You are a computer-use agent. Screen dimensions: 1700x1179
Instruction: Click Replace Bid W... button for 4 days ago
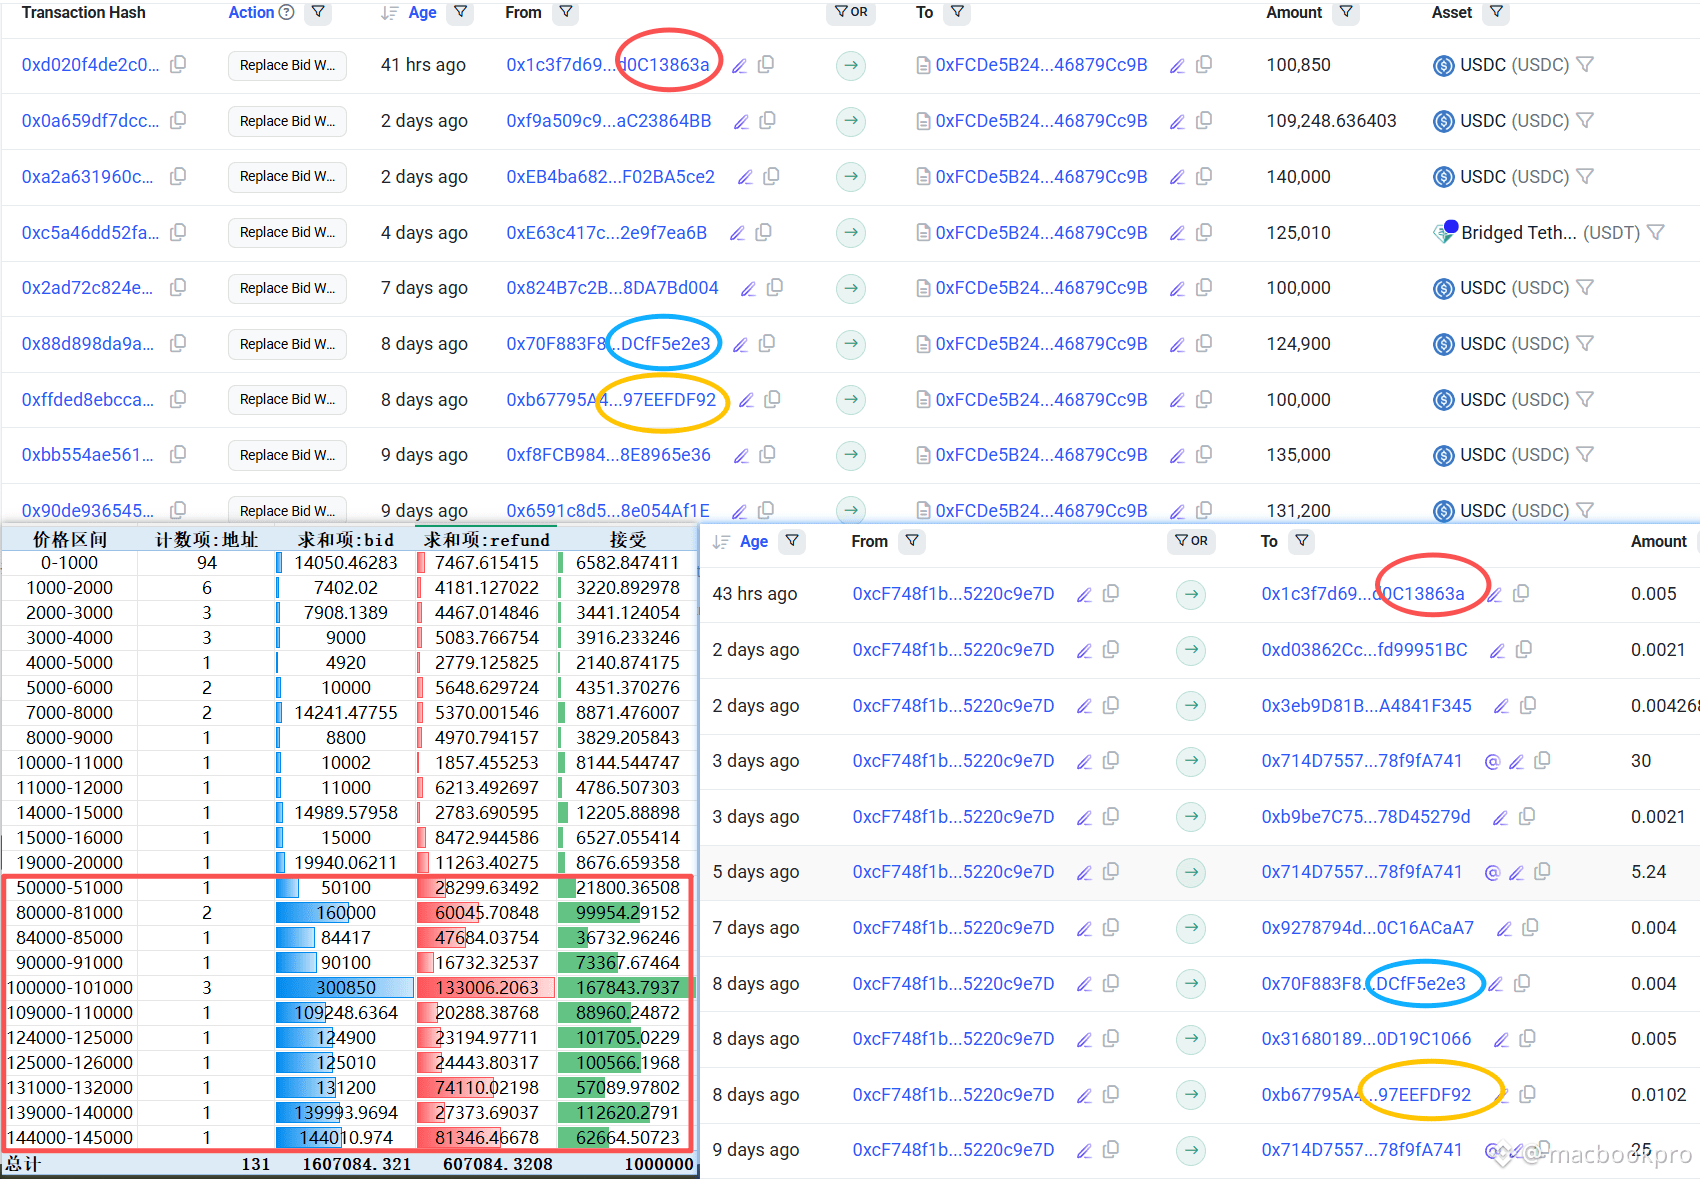click(287, 232)
